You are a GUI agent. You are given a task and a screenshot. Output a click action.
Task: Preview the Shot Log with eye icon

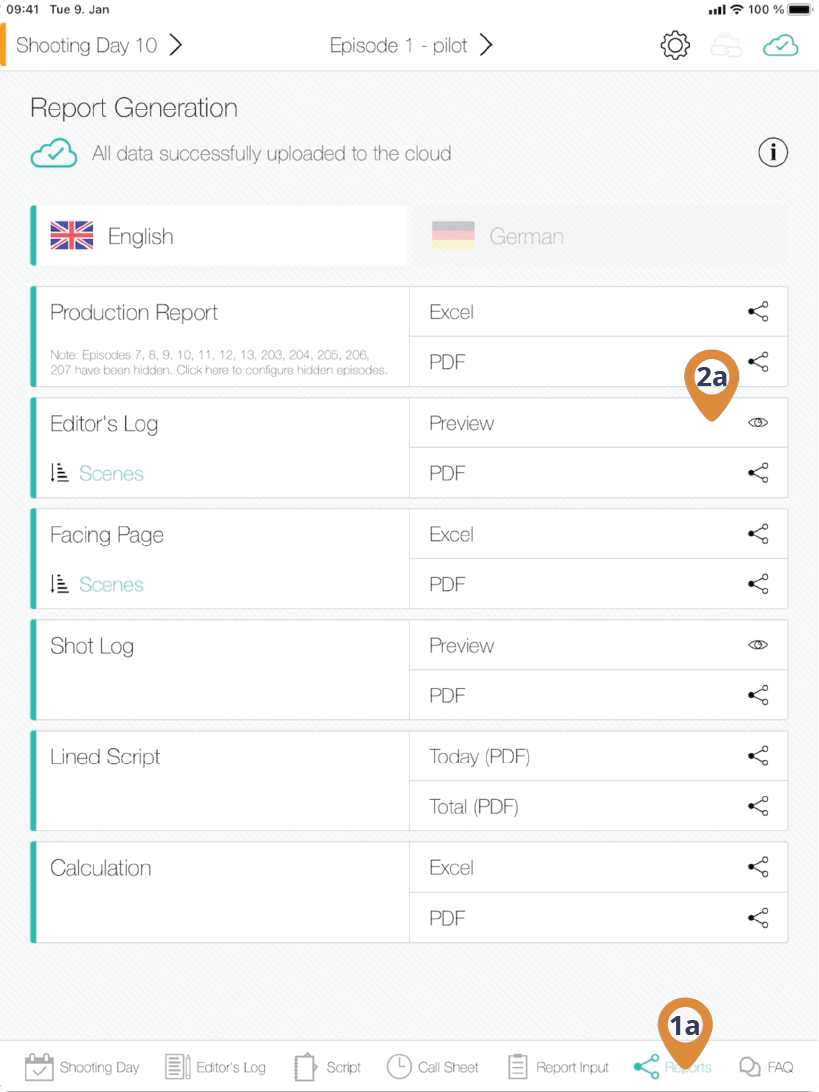758,645
